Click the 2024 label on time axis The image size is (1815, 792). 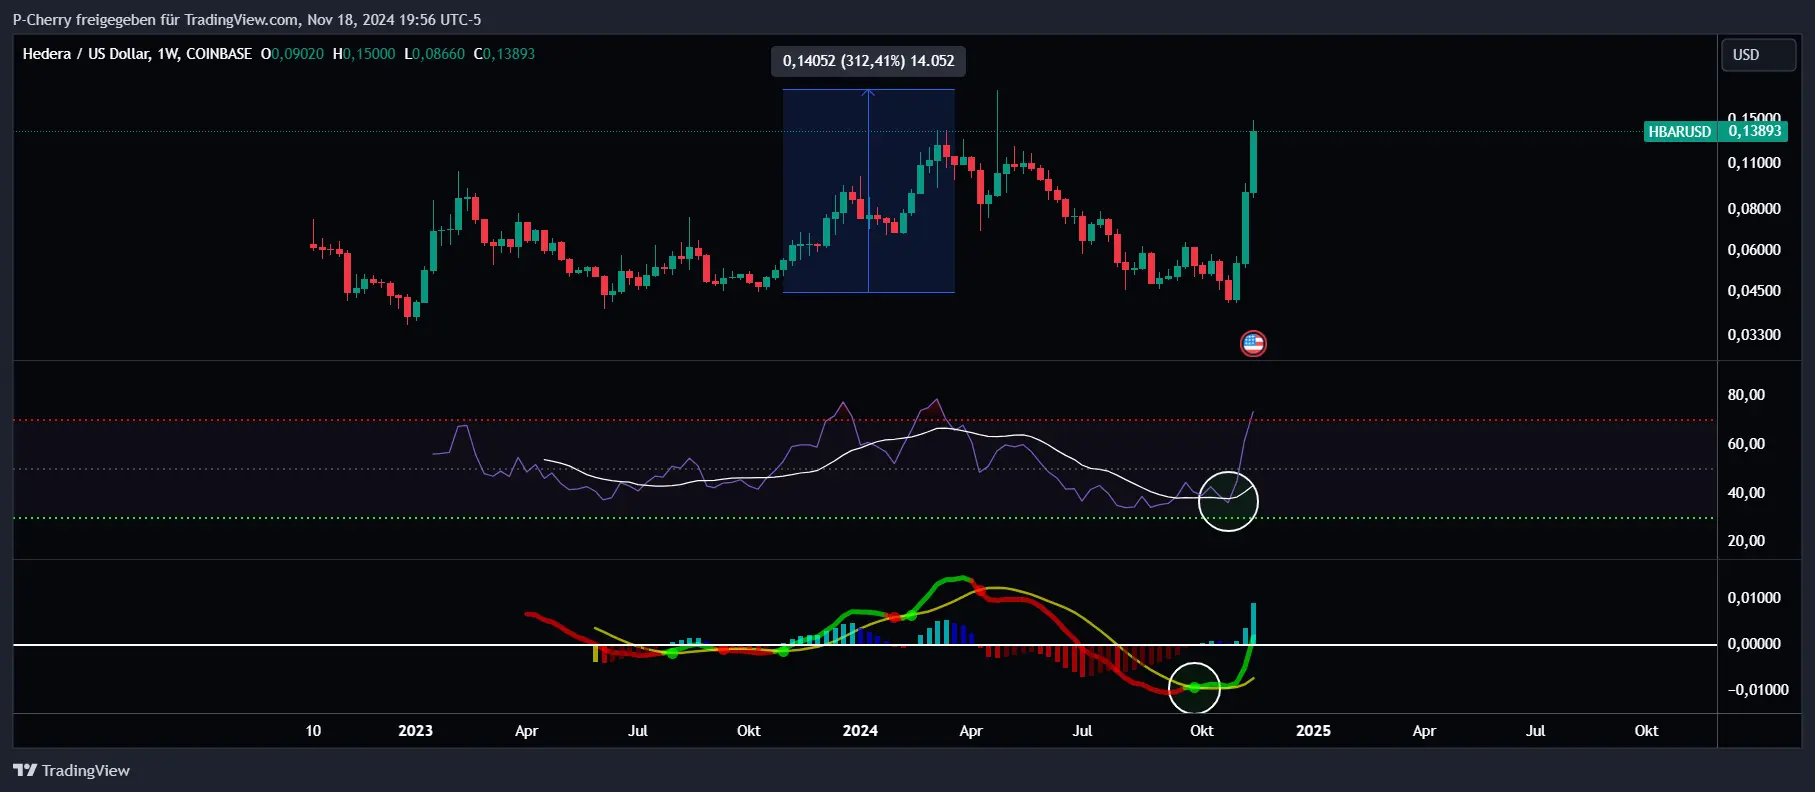tap(860, 731)
